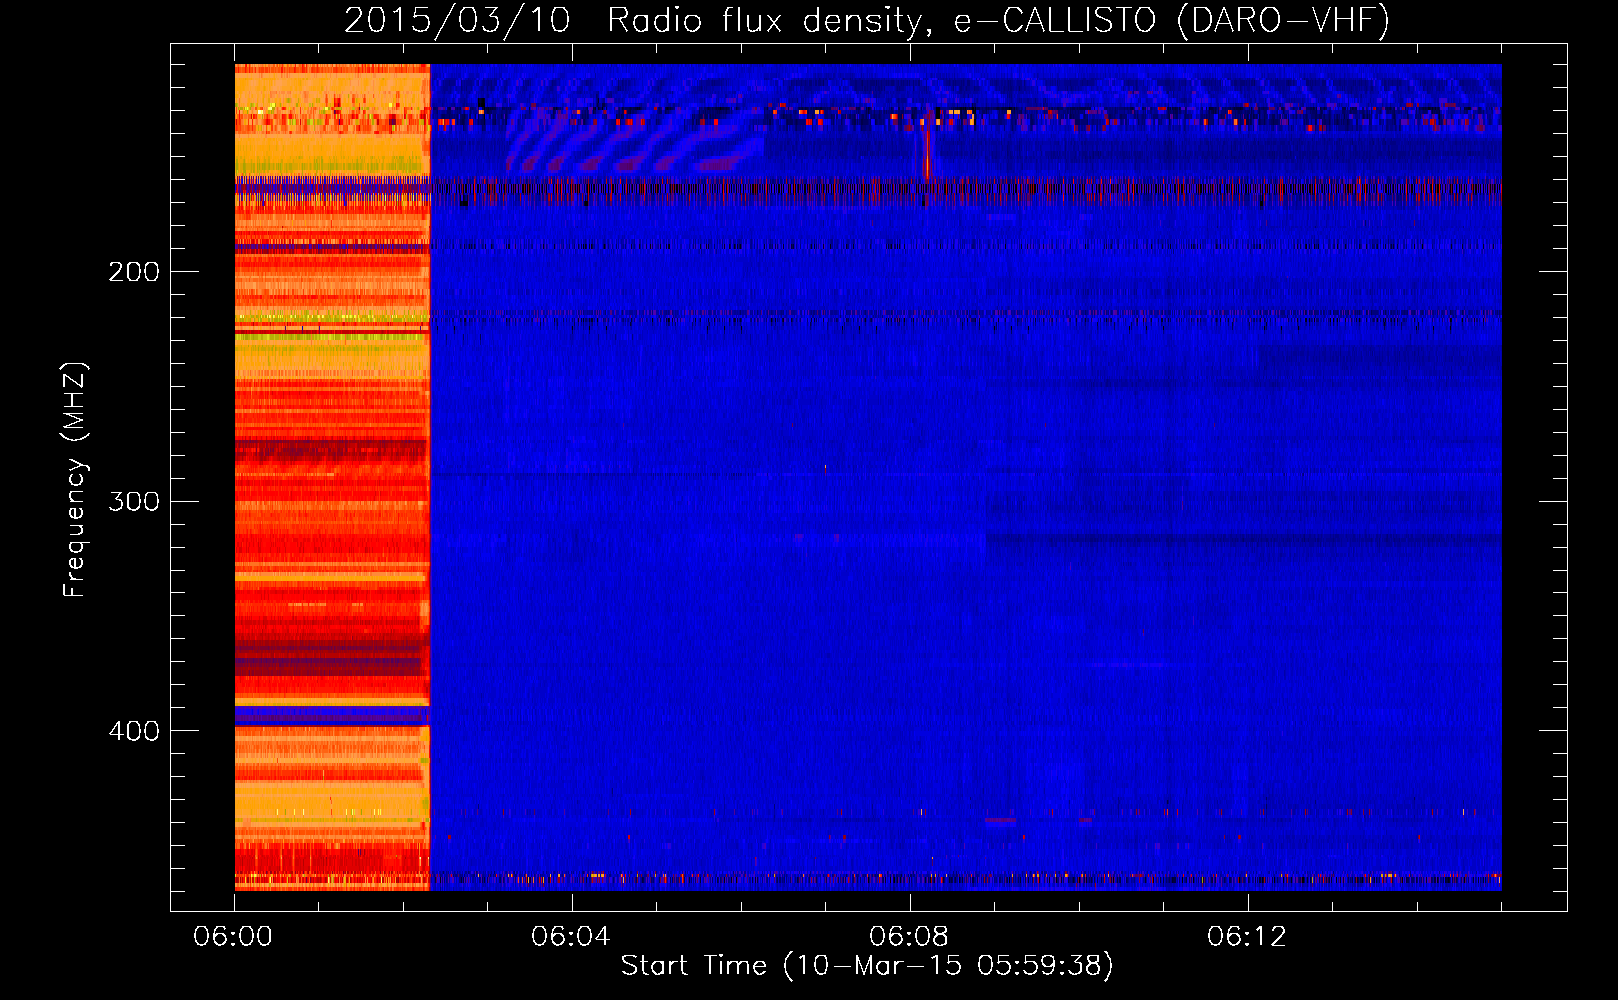This screenshot has height=1000, width=1618.
Task: Click the 06:00 time tick label
Action: 233,937
